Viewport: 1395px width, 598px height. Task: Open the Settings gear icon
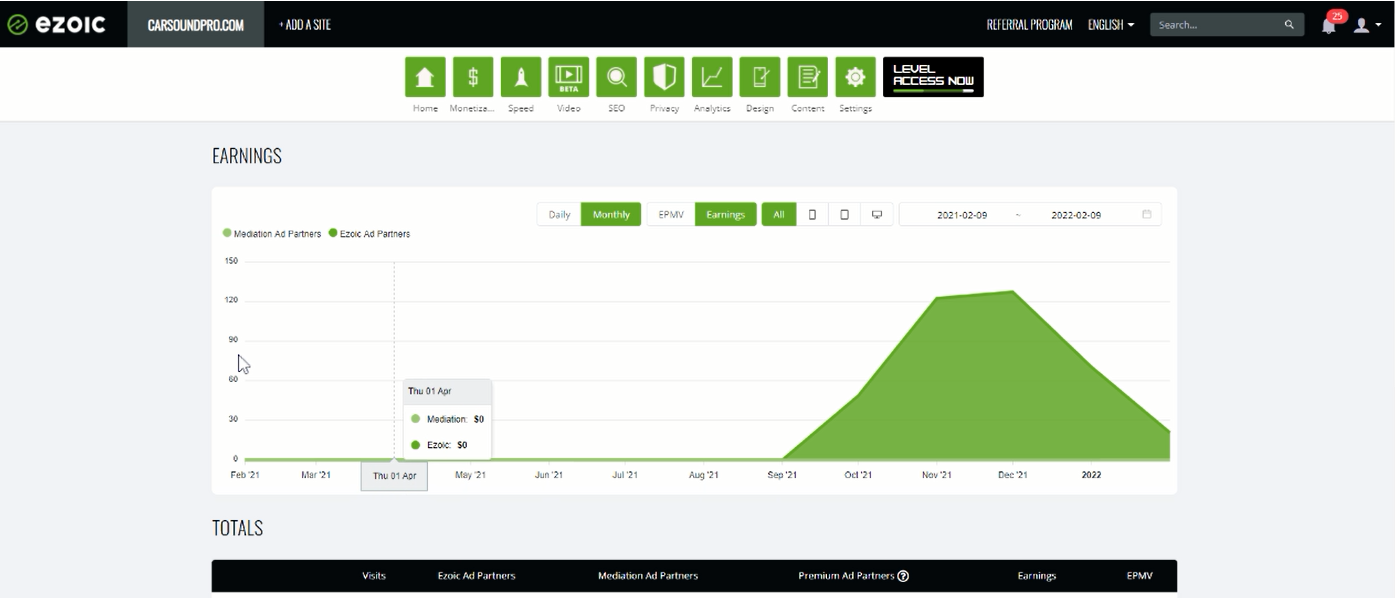855,77
